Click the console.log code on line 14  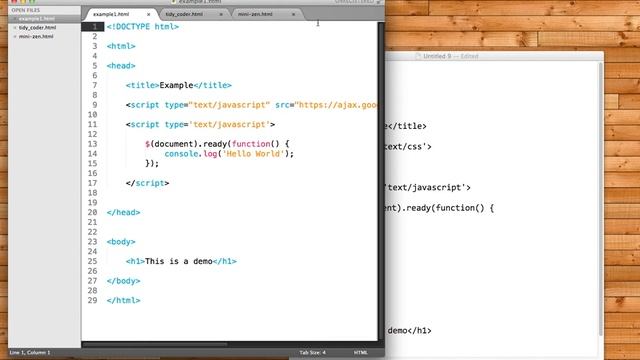(x=191, y=154)
